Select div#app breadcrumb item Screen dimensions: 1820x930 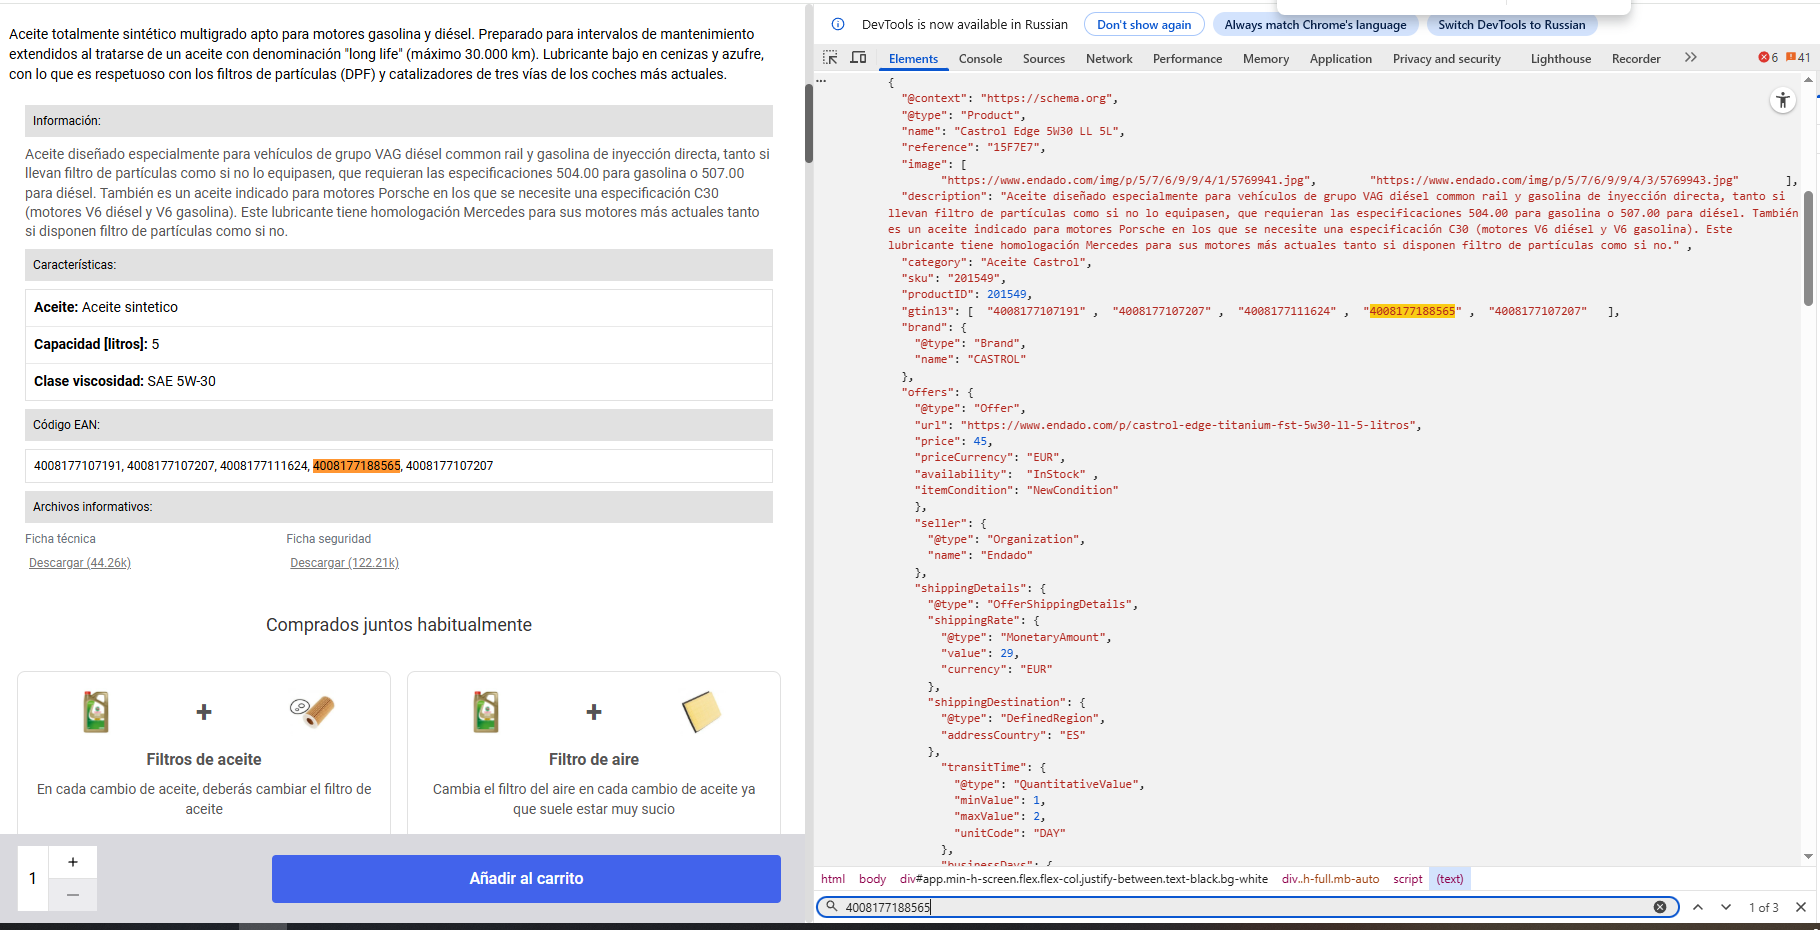pyautogui.click(x=1083, y=879)
